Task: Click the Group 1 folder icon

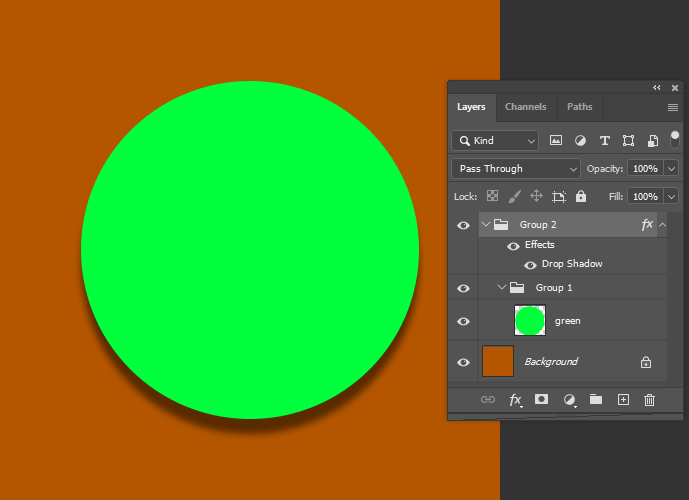Action: (517, 288)
